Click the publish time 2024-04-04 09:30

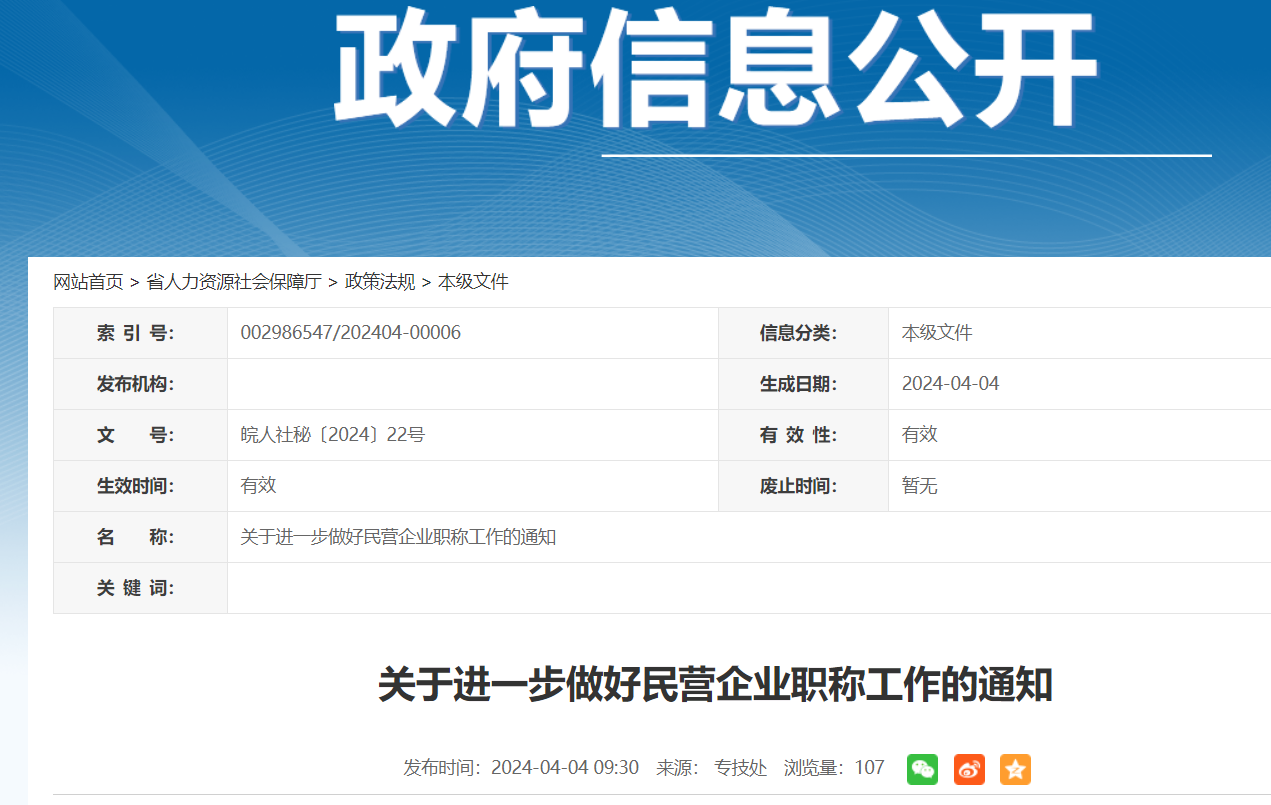point(565,768)
